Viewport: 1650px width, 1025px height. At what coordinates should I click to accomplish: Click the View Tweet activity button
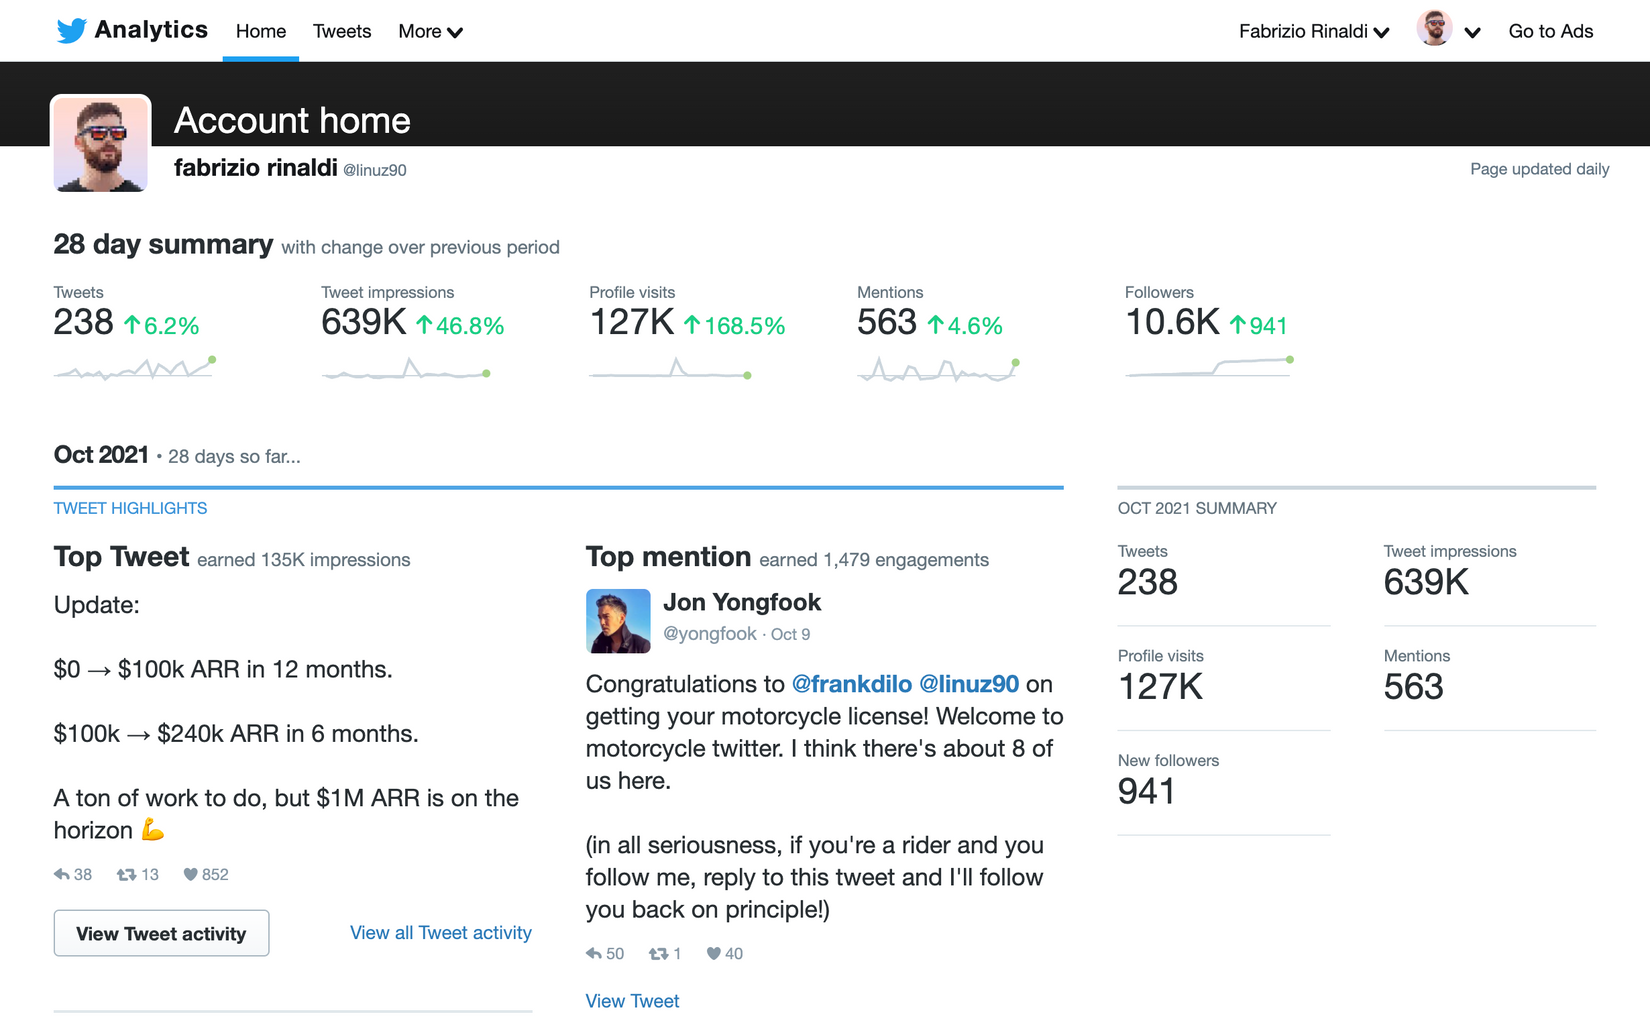tap(161, 933)
